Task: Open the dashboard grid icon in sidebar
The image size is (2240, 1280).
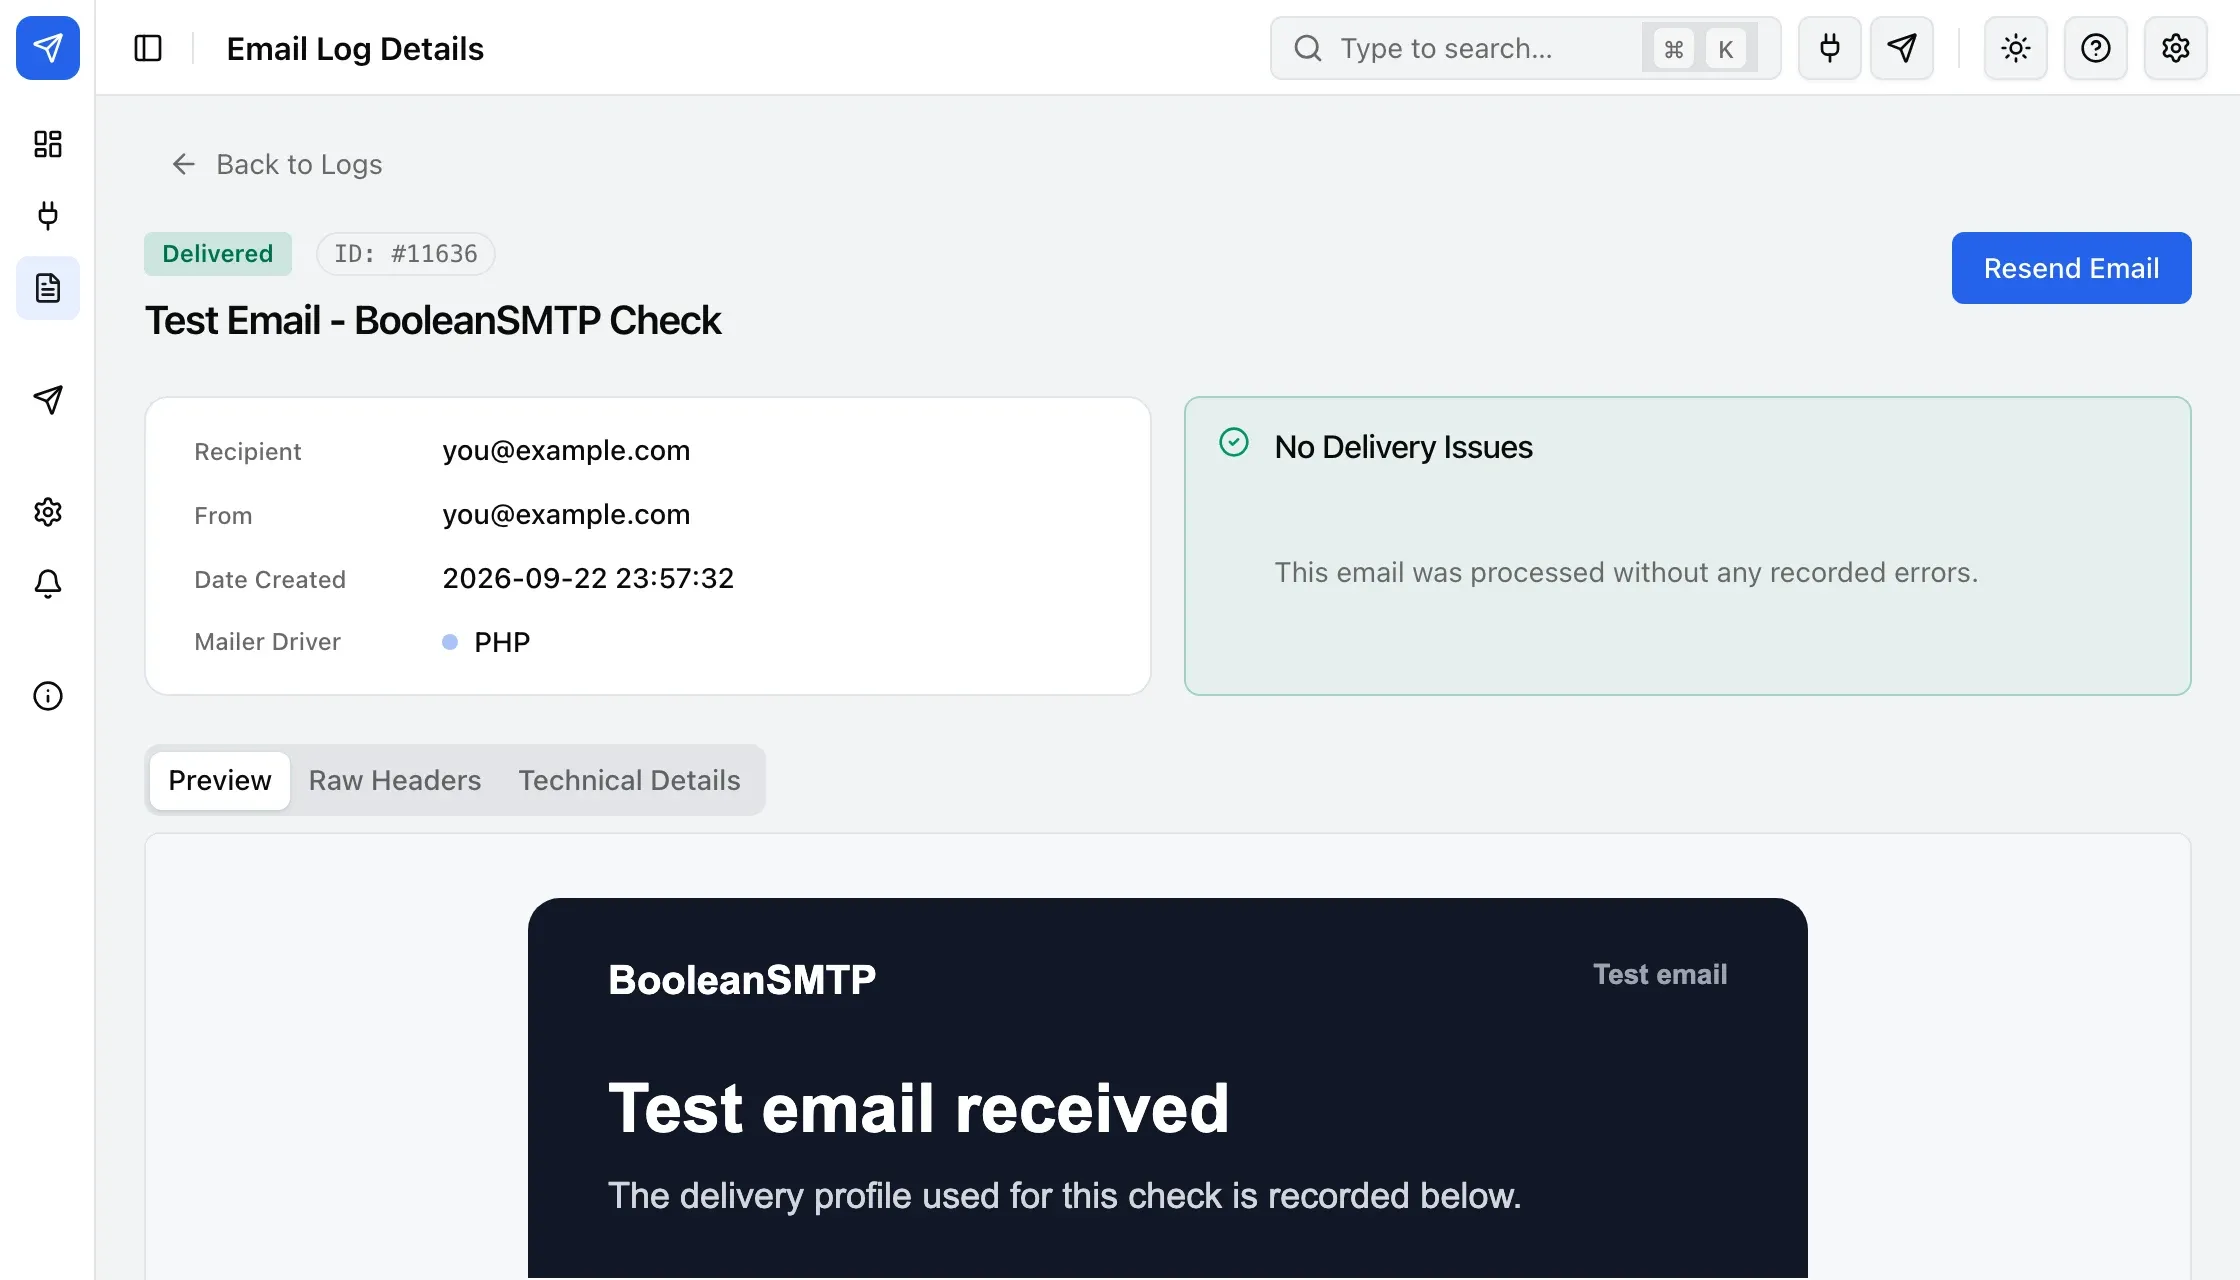Action: pyautogui.click(x=48, y=144)
